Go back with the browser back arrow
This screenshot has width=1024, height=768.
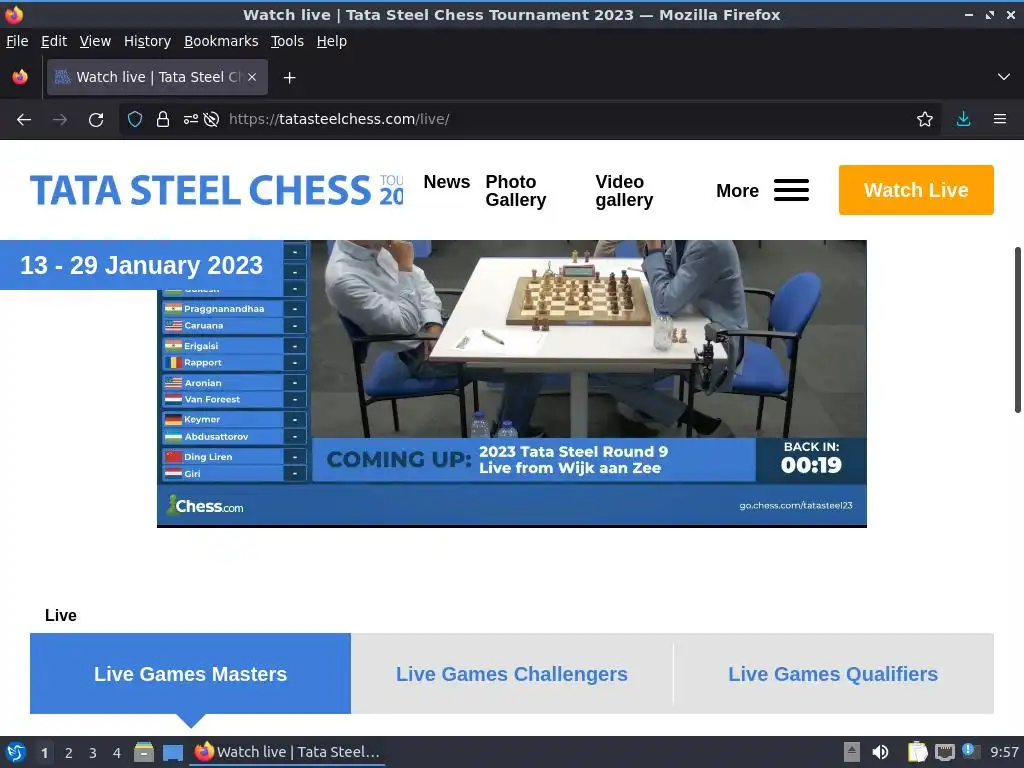click(24, 120)
